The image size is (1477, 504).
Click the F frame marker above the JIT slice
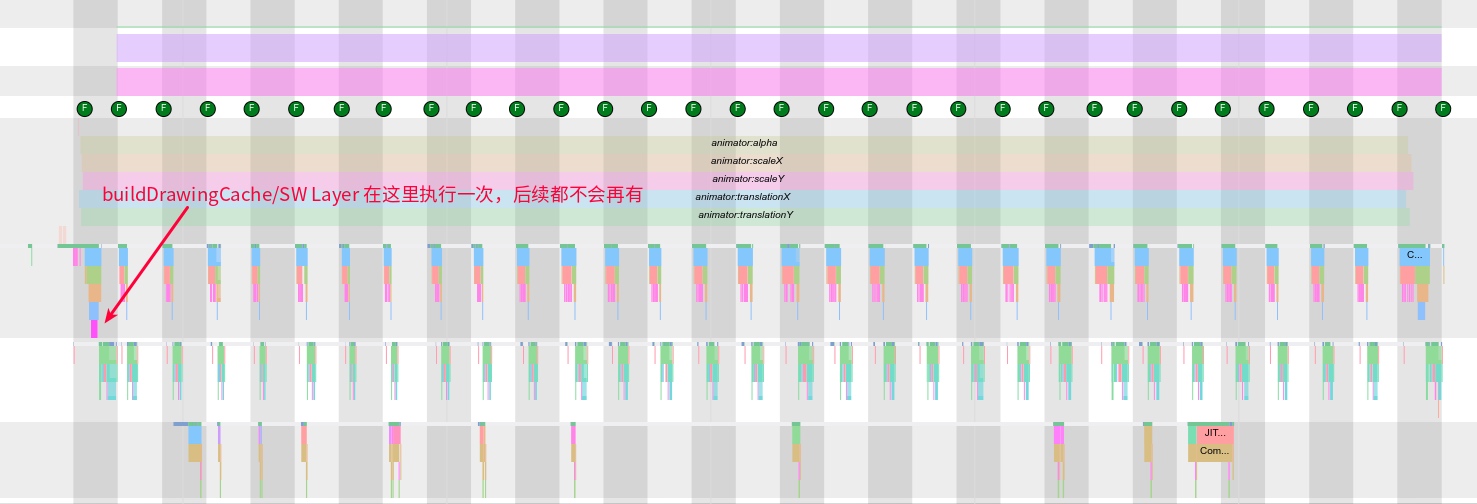1221,108
